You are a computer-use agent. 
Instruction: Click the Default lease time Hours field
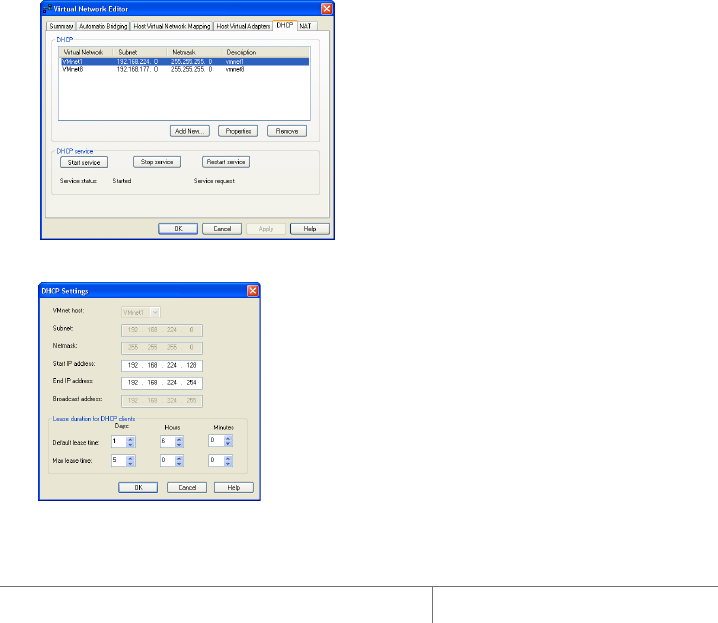(168, 441)
